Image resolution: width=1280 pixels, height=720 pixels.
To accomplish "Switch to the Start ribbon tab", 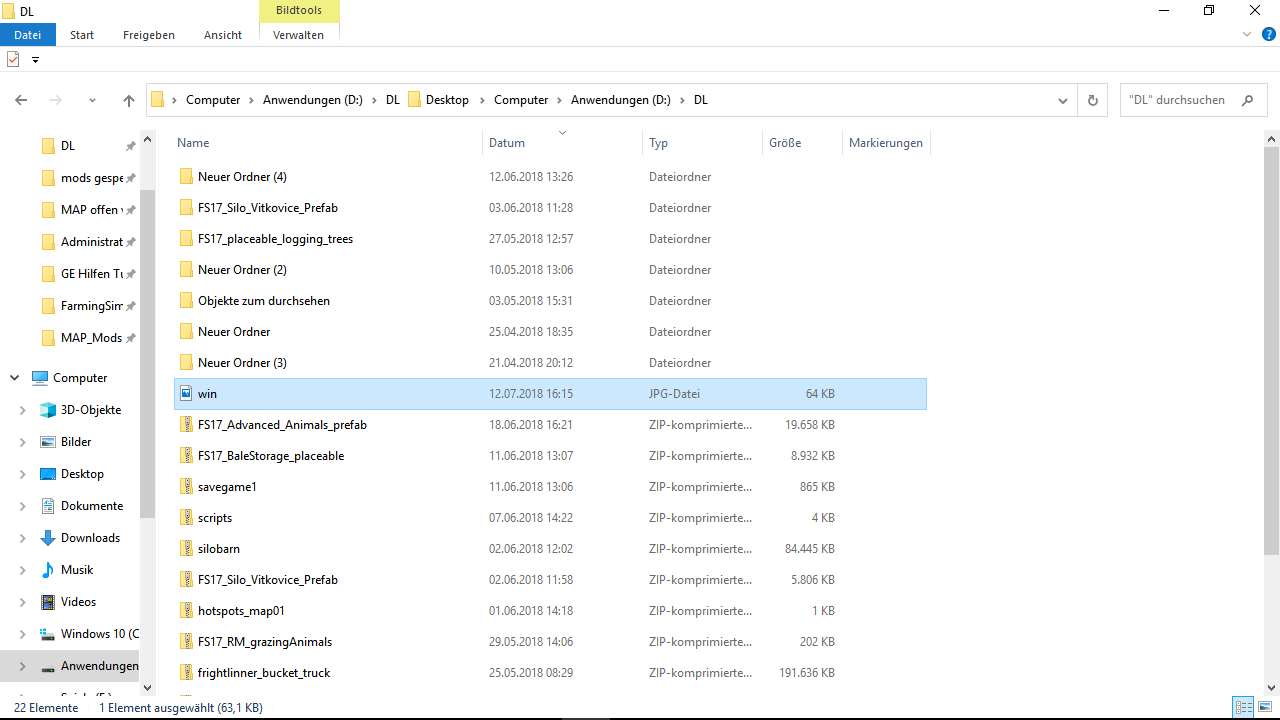I will tap(82, 34).
